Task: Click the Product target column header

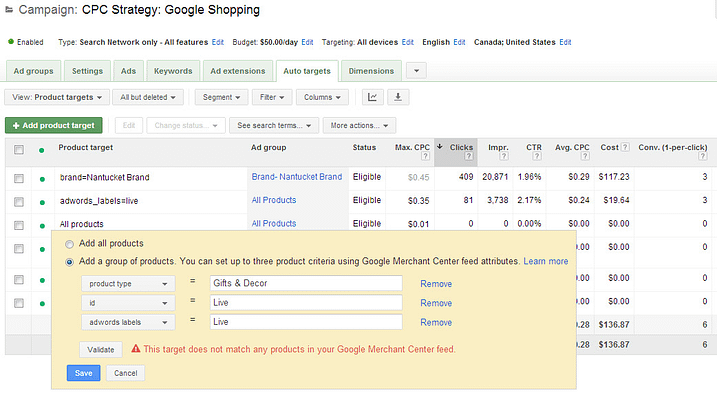Action: 86,147
